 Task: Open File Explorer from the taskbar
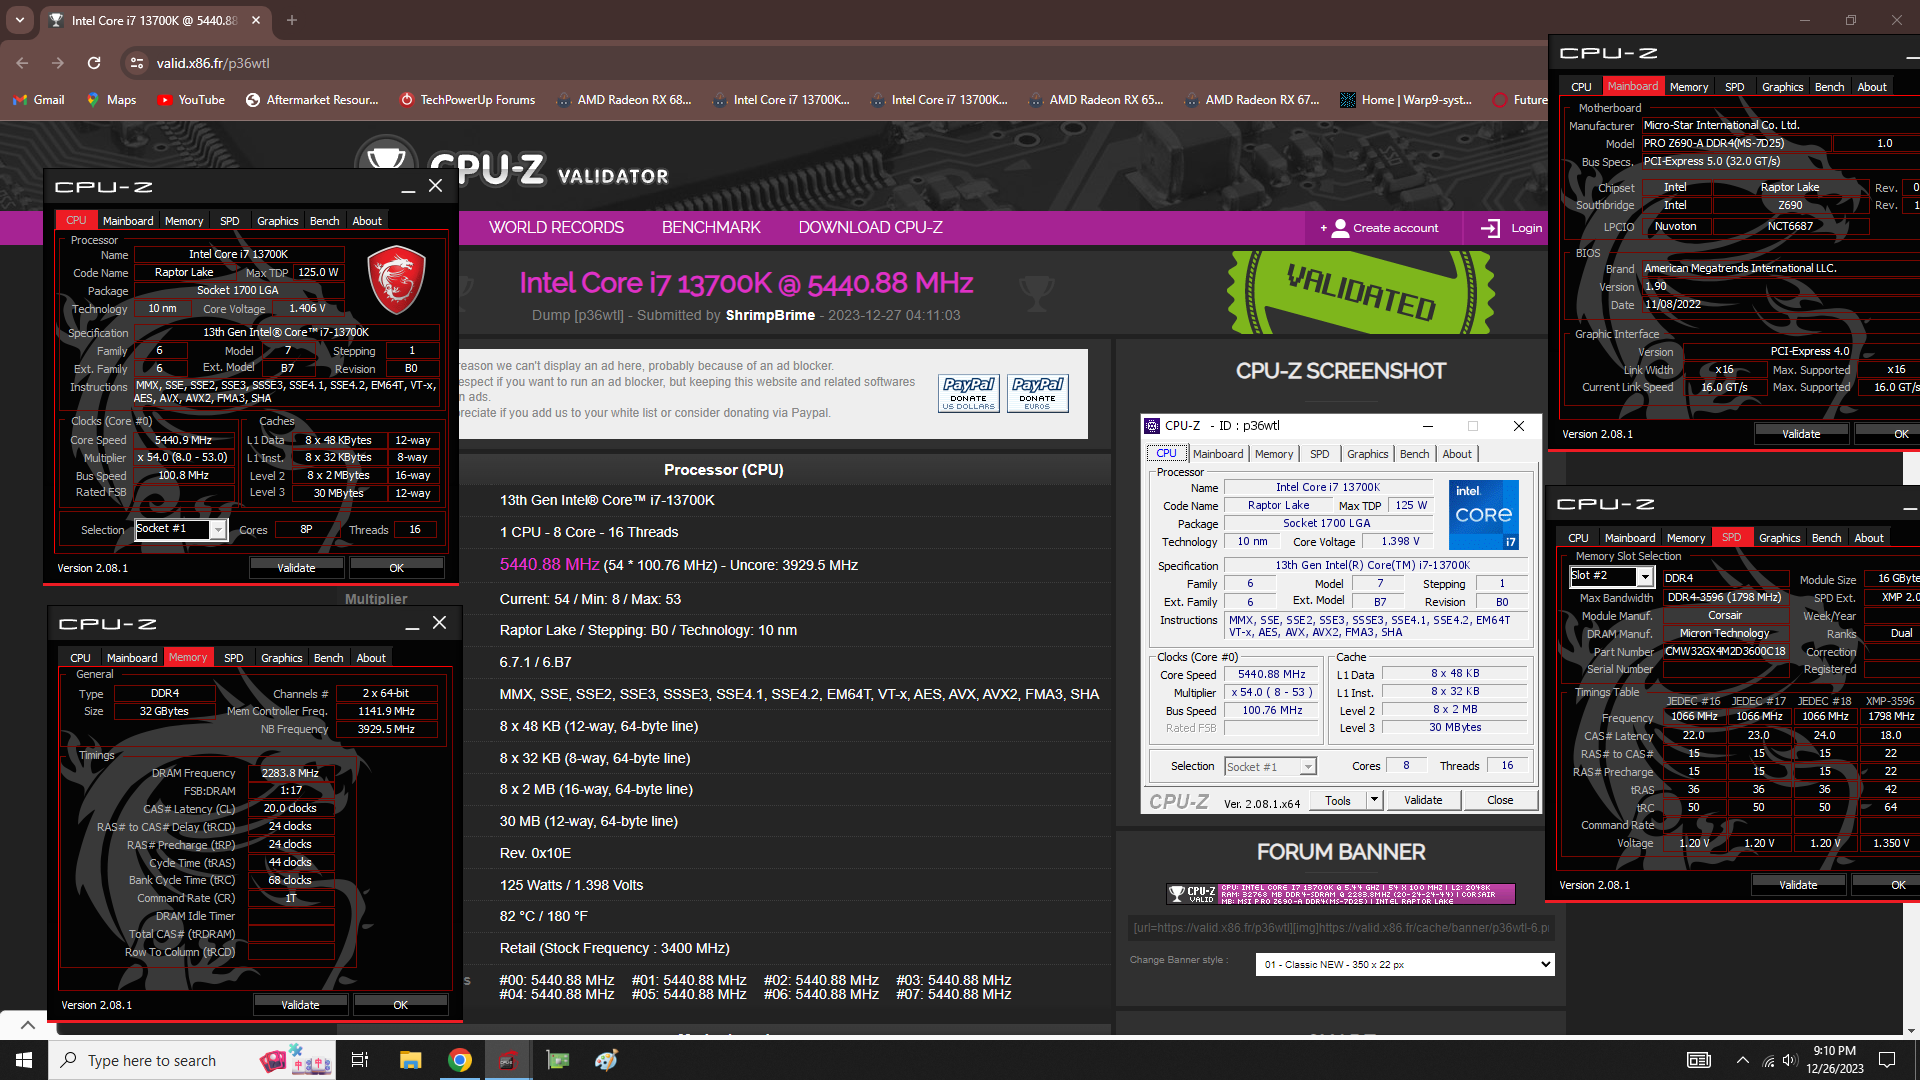410,1060
